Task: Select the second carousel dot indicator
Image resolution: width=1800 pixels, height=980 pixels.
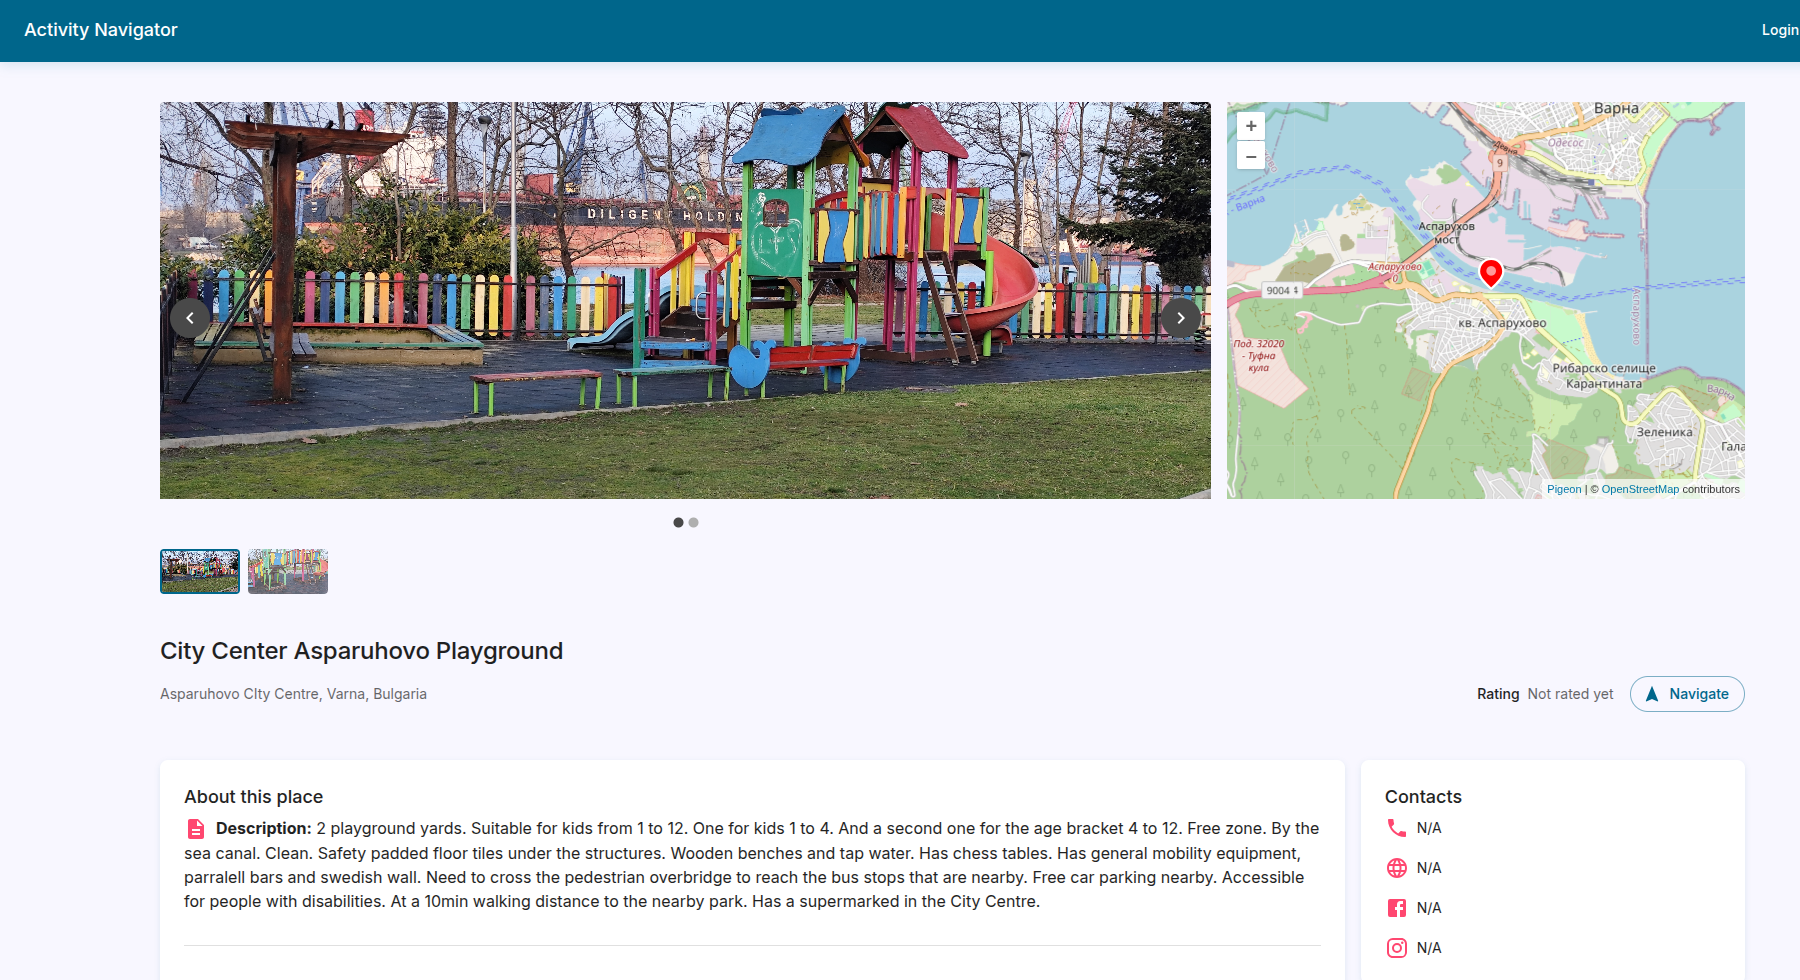Action: pos(694,522)
